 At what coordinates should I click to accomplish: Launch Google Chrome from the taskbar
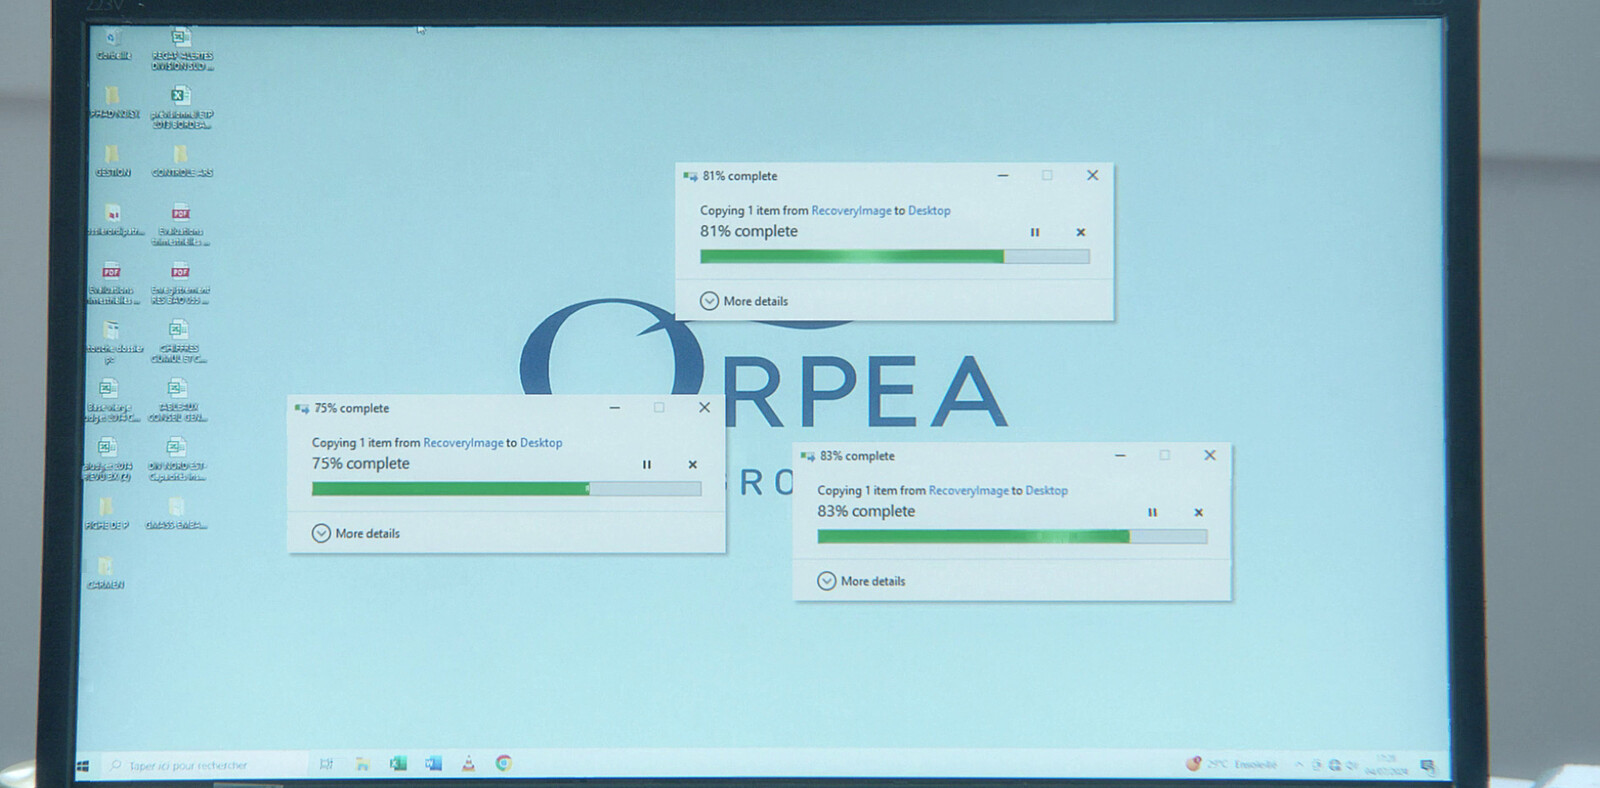pyautogui.click(x=504, y=764)
